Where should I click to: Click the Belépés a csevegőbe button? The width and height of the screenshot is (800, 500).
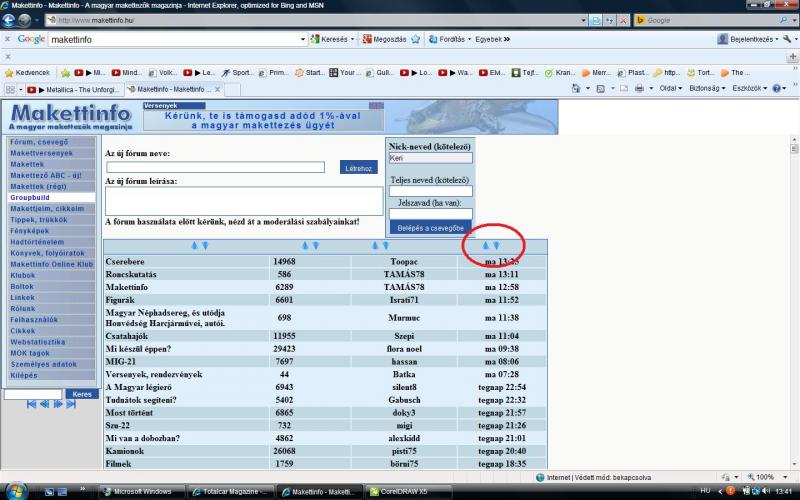(430, 228)
